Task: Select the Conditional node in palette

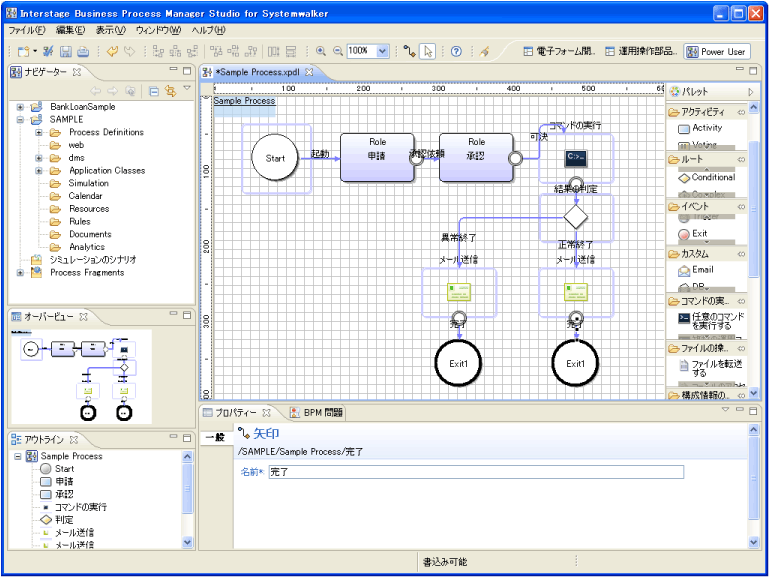Action: coord(707,177)
